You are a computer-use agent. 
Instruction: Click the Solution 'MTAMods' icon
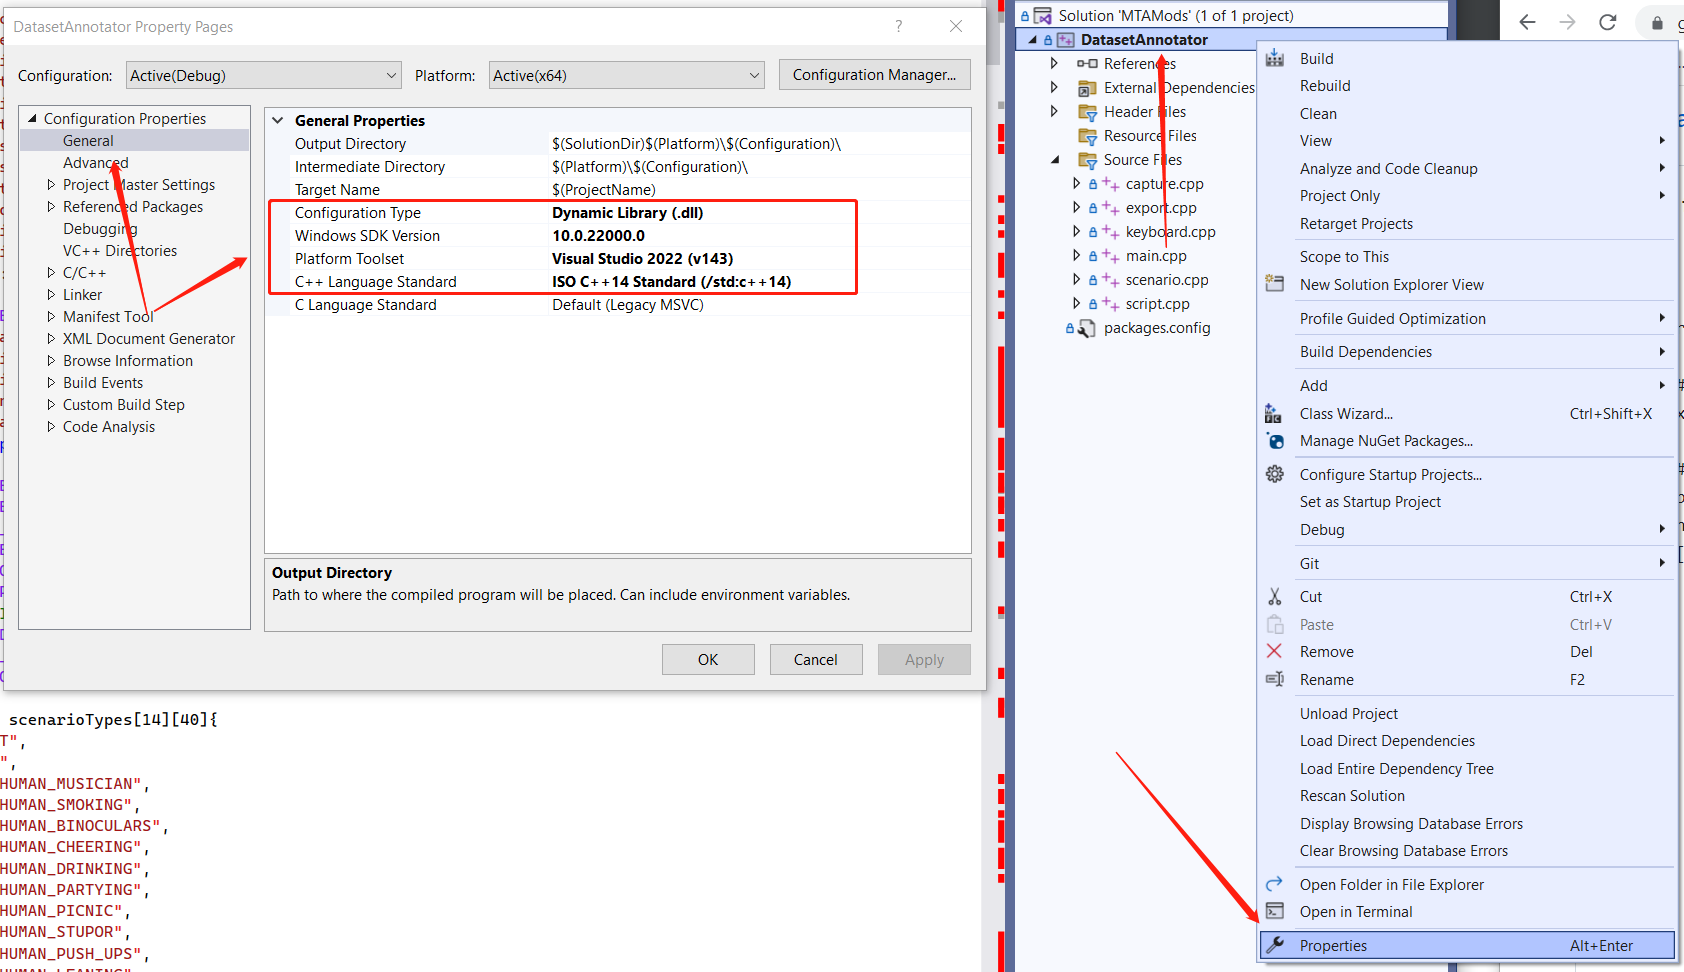[1043, 16]
